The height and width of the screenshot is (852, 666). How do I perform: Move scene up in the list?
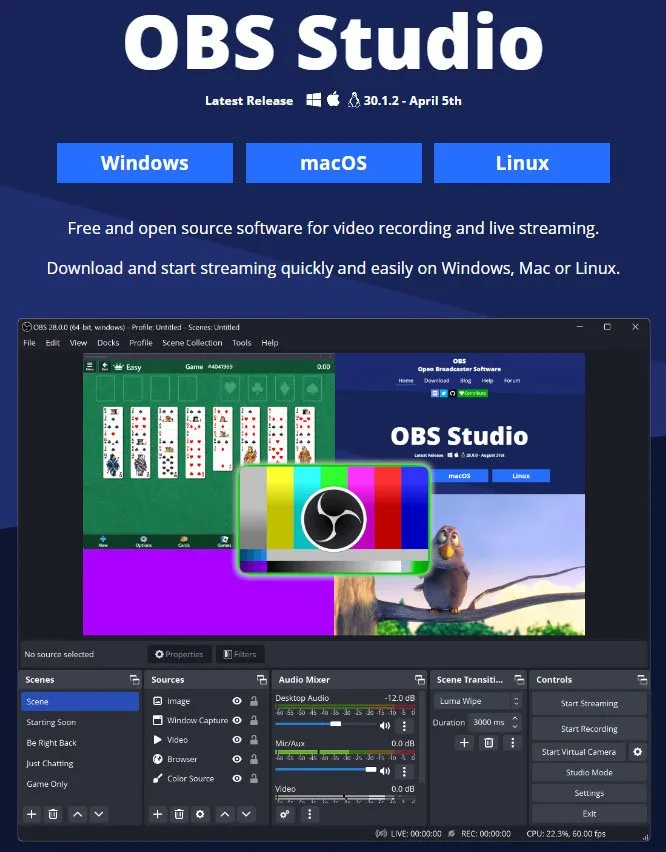click(78, 814)
